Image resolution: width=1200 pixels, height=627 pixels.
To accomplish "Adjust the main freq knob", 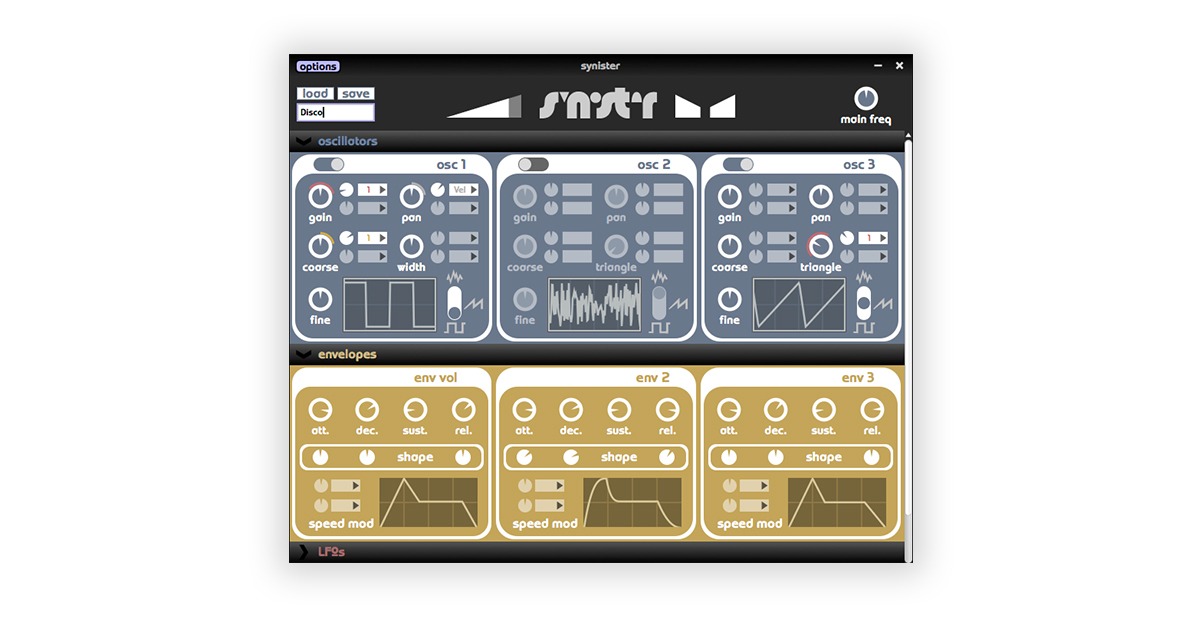I will coord(866,98).
